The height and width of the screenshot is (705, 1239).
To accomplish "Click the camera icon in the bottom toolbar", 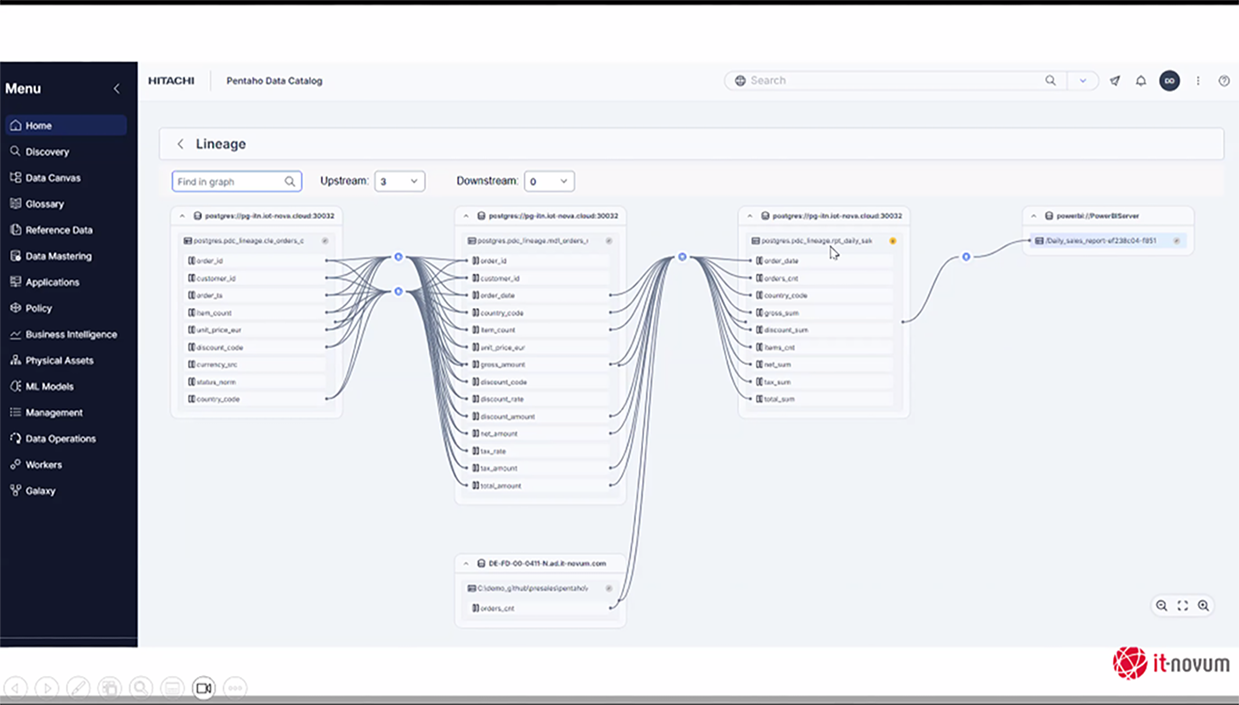I will click(x=203, y=688).
